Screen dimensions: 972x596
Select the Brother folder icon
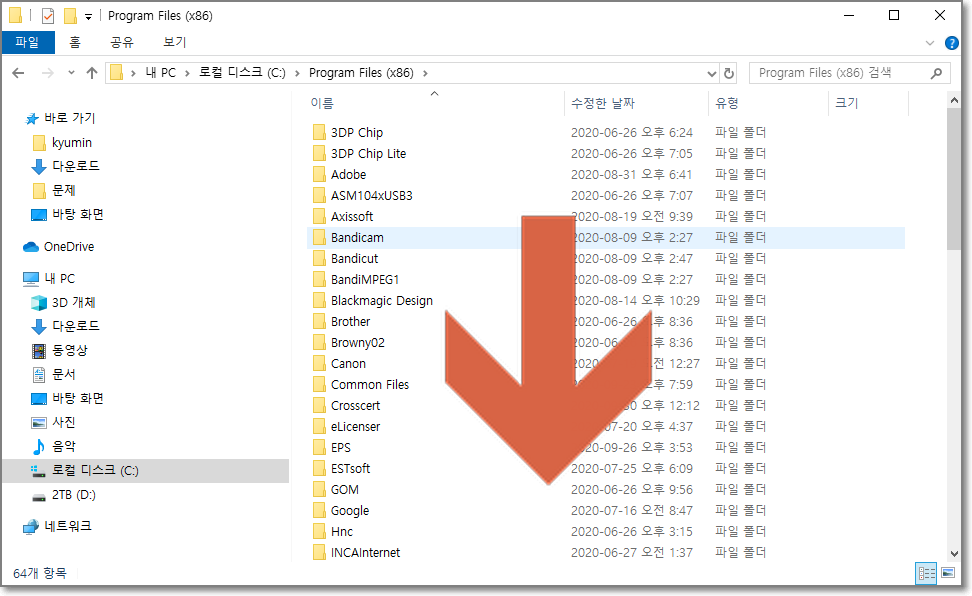[x=319, y=321]
